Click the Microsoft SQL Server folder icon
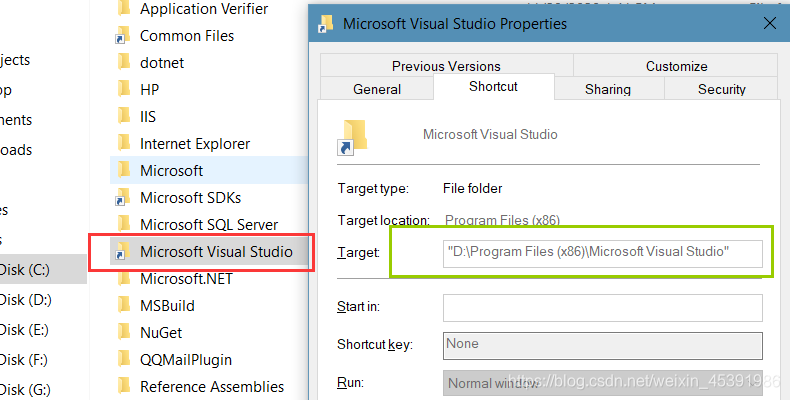 [123, 224]
